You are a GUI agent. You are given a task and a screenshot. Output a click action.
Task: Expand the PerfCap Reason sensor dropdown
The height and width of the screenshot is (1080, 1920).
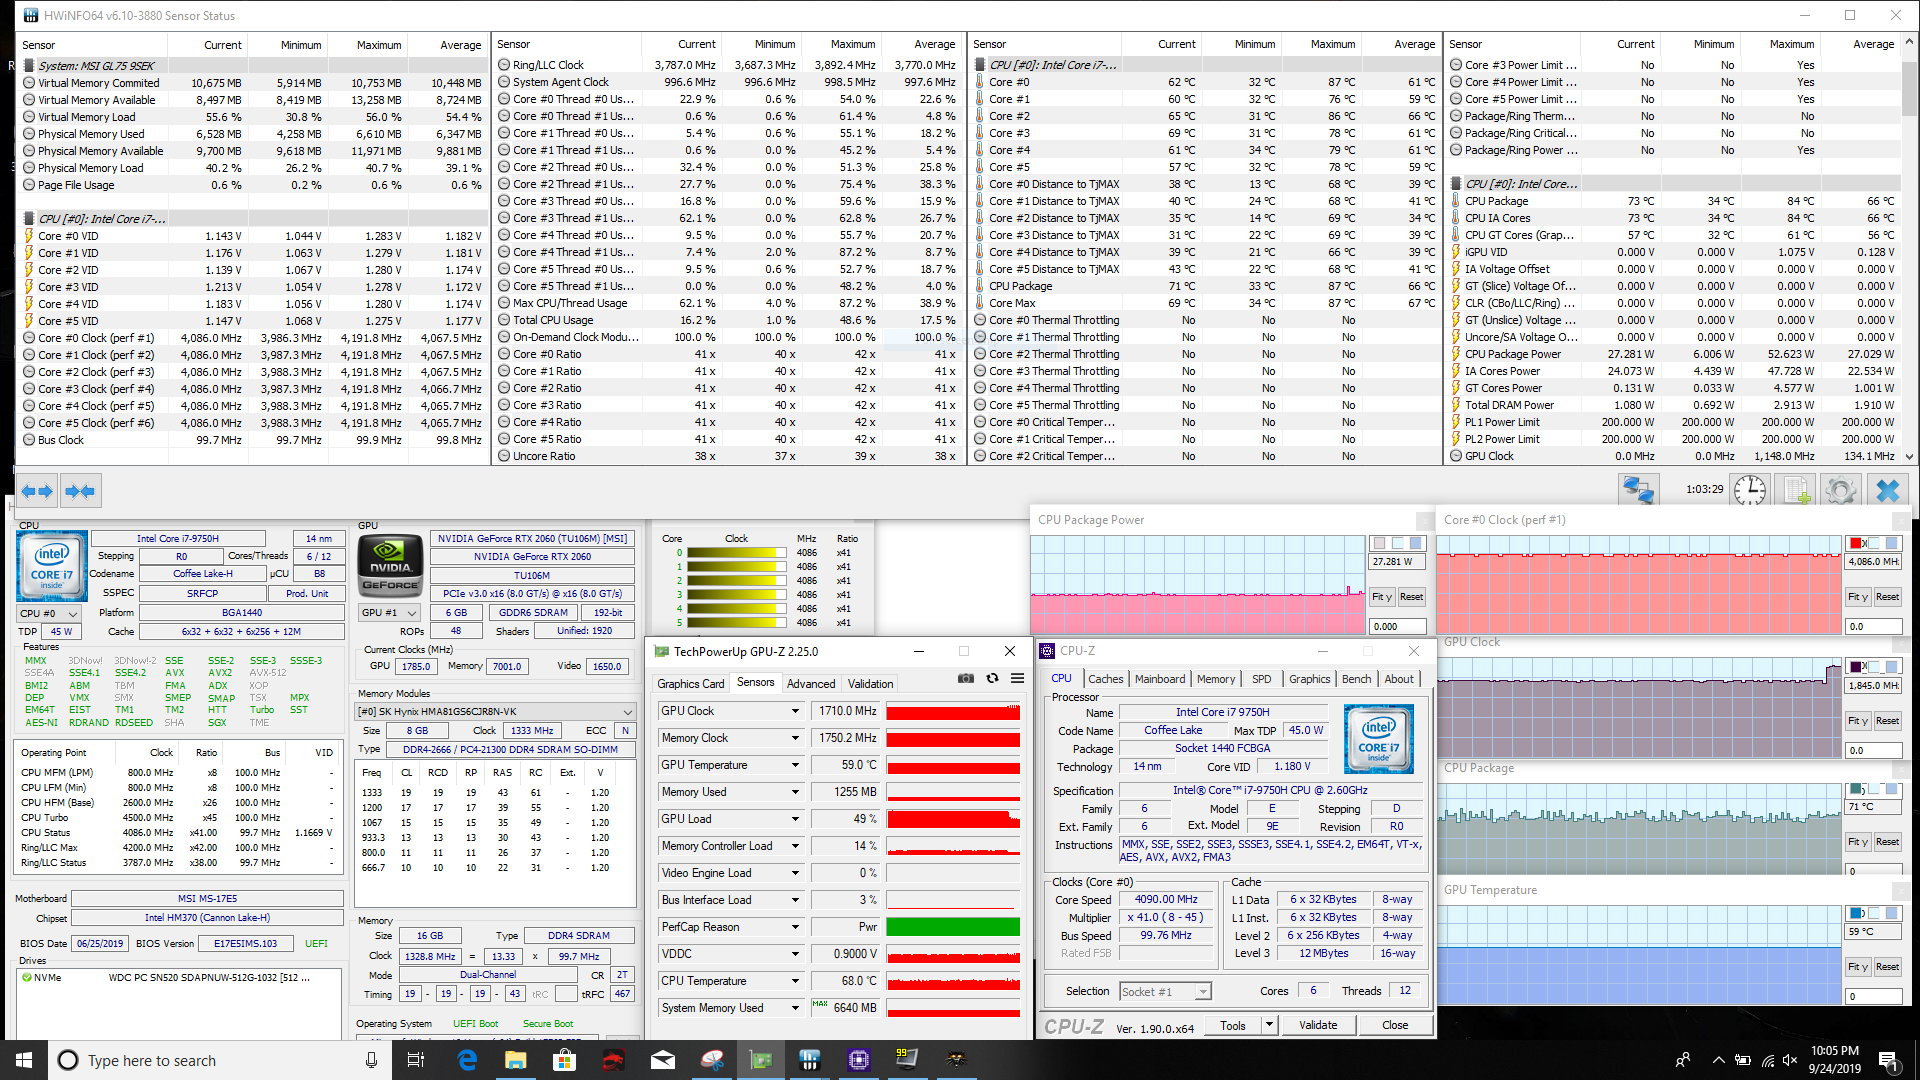click(795, 927)
